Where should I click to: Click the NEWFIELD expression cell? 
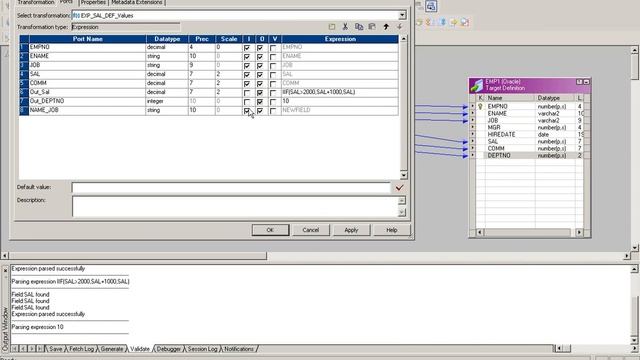[340, 110]
